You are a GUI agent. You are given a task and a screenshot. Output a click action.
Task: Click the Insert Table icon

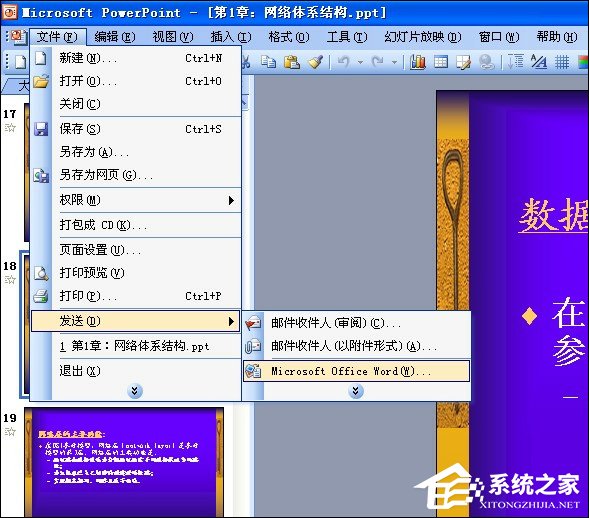[x=441, y=62]
